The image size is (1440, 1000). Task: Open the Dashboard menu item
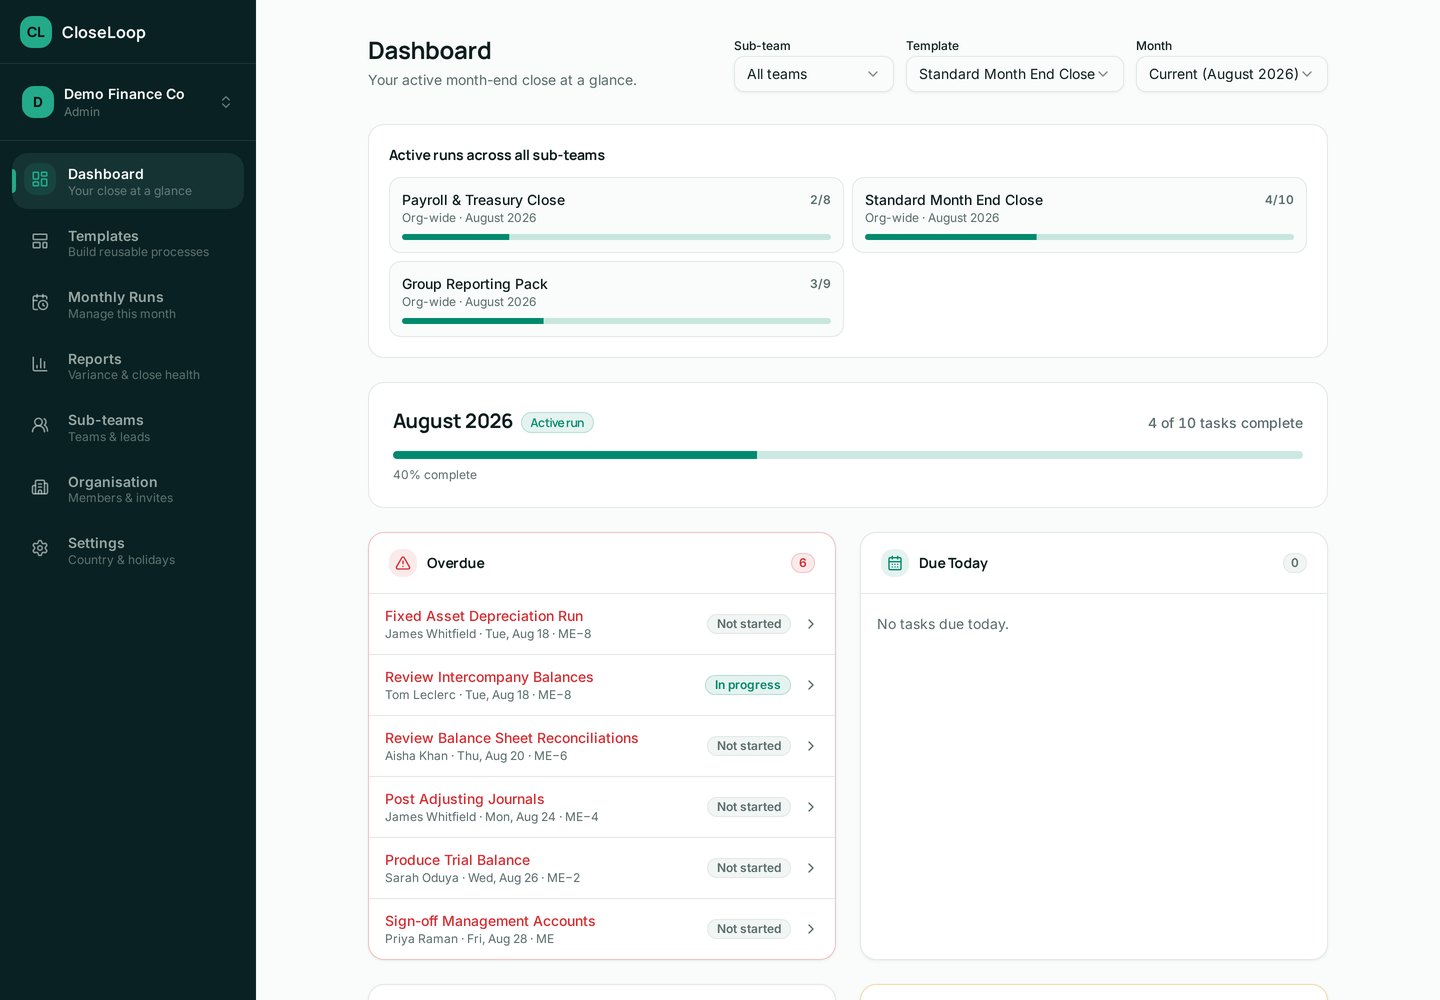[x=128, y=181]
